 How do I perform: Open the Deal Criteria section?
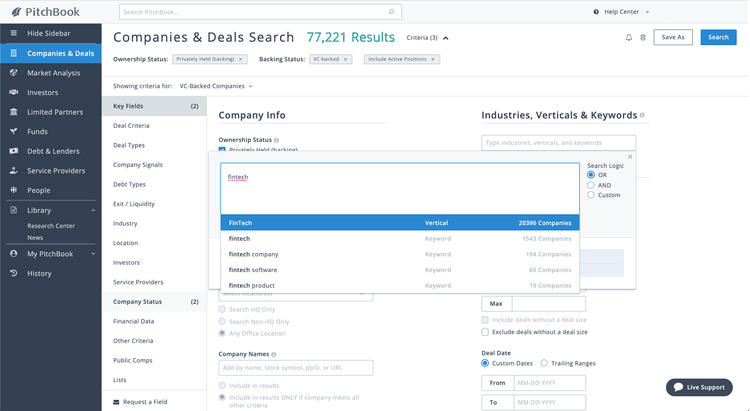[x=131, y=125]
